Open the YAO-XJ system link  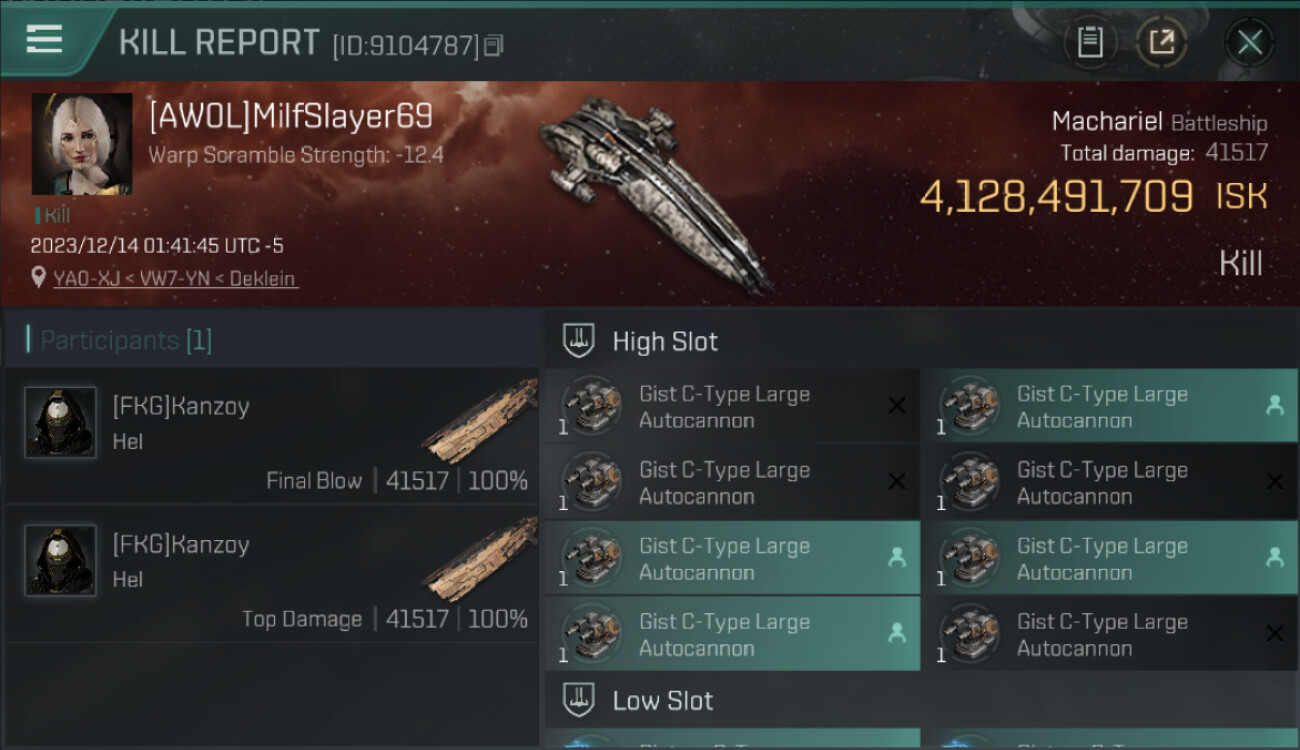coord(87,279)
